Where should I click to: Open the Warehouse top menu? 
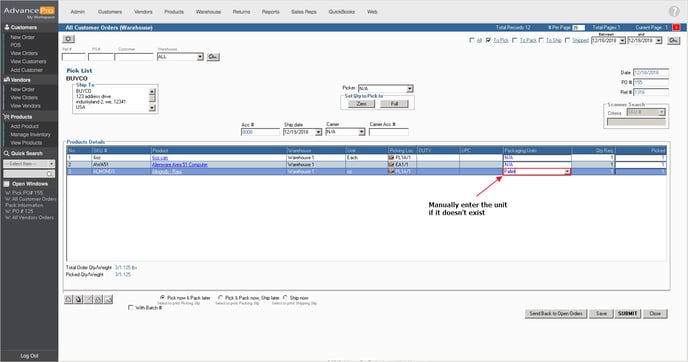point(208,12)
